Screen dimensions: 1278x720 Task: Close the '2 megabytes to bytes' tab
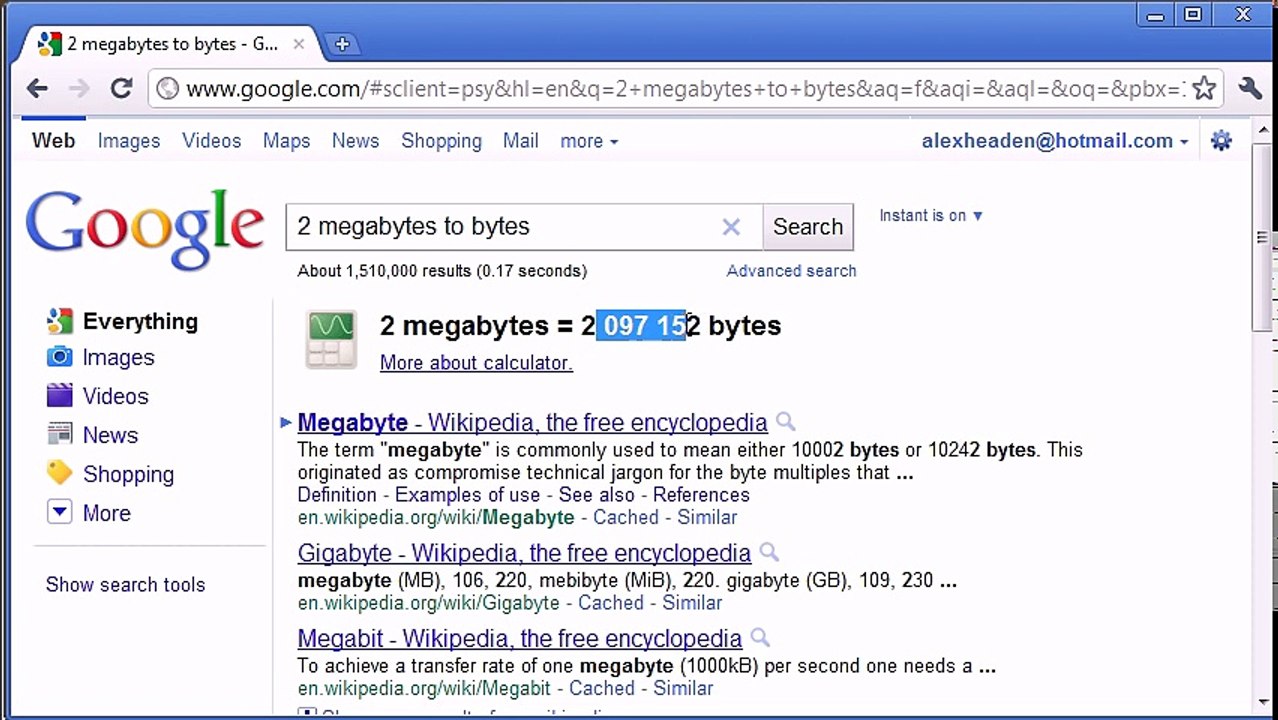(298, 44)
